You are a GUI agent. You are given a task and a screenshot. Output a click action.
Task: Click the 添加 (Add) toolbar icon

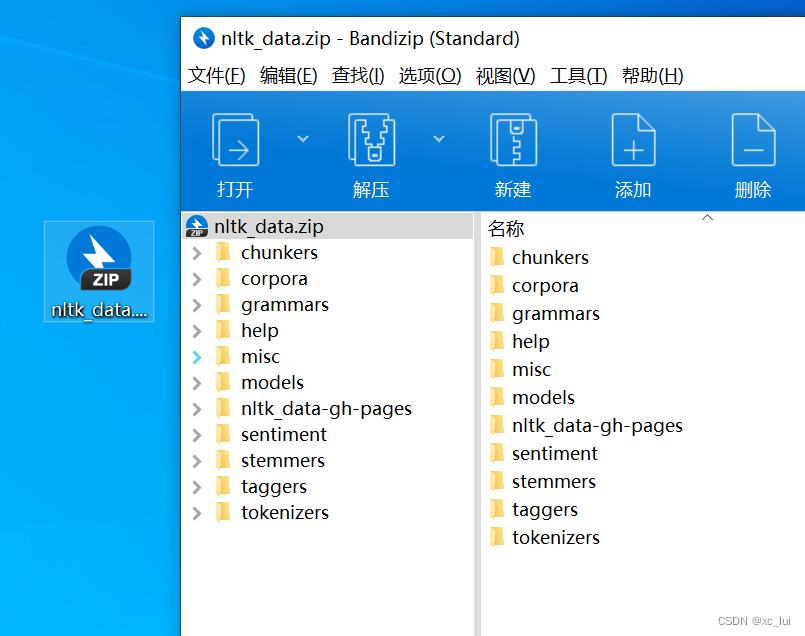634,140
